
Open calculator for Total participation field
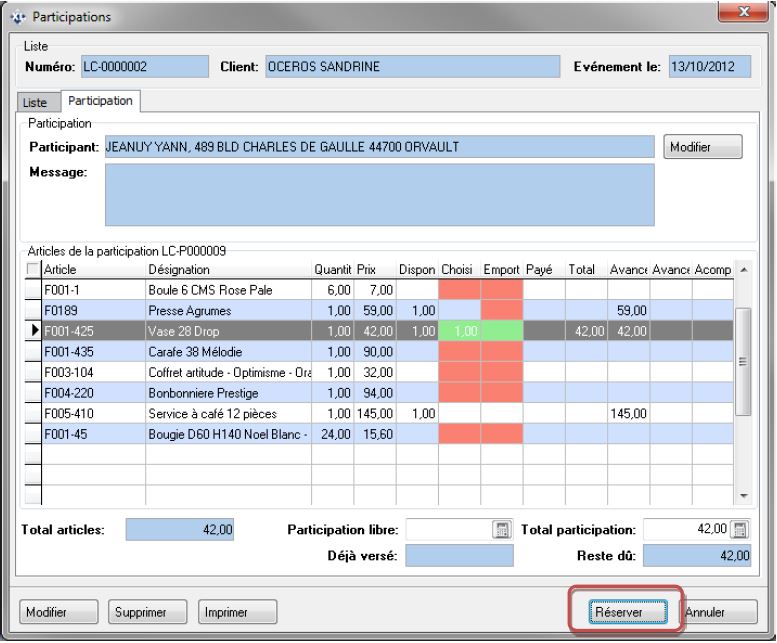[x=740, y=530]
